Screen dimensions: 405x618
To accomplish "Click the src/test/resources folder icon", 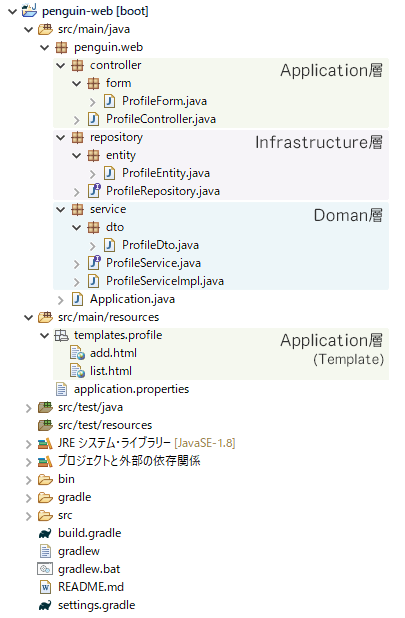I will [x=45, y=425].
